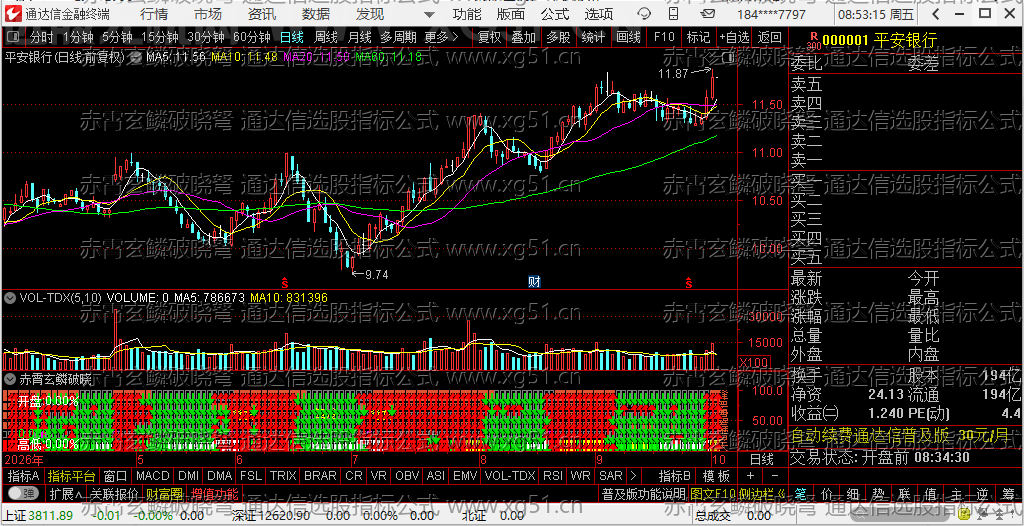This screenshot has height=526, width=1024.
Task: Select the 15分钟 period
Action: 160,38
